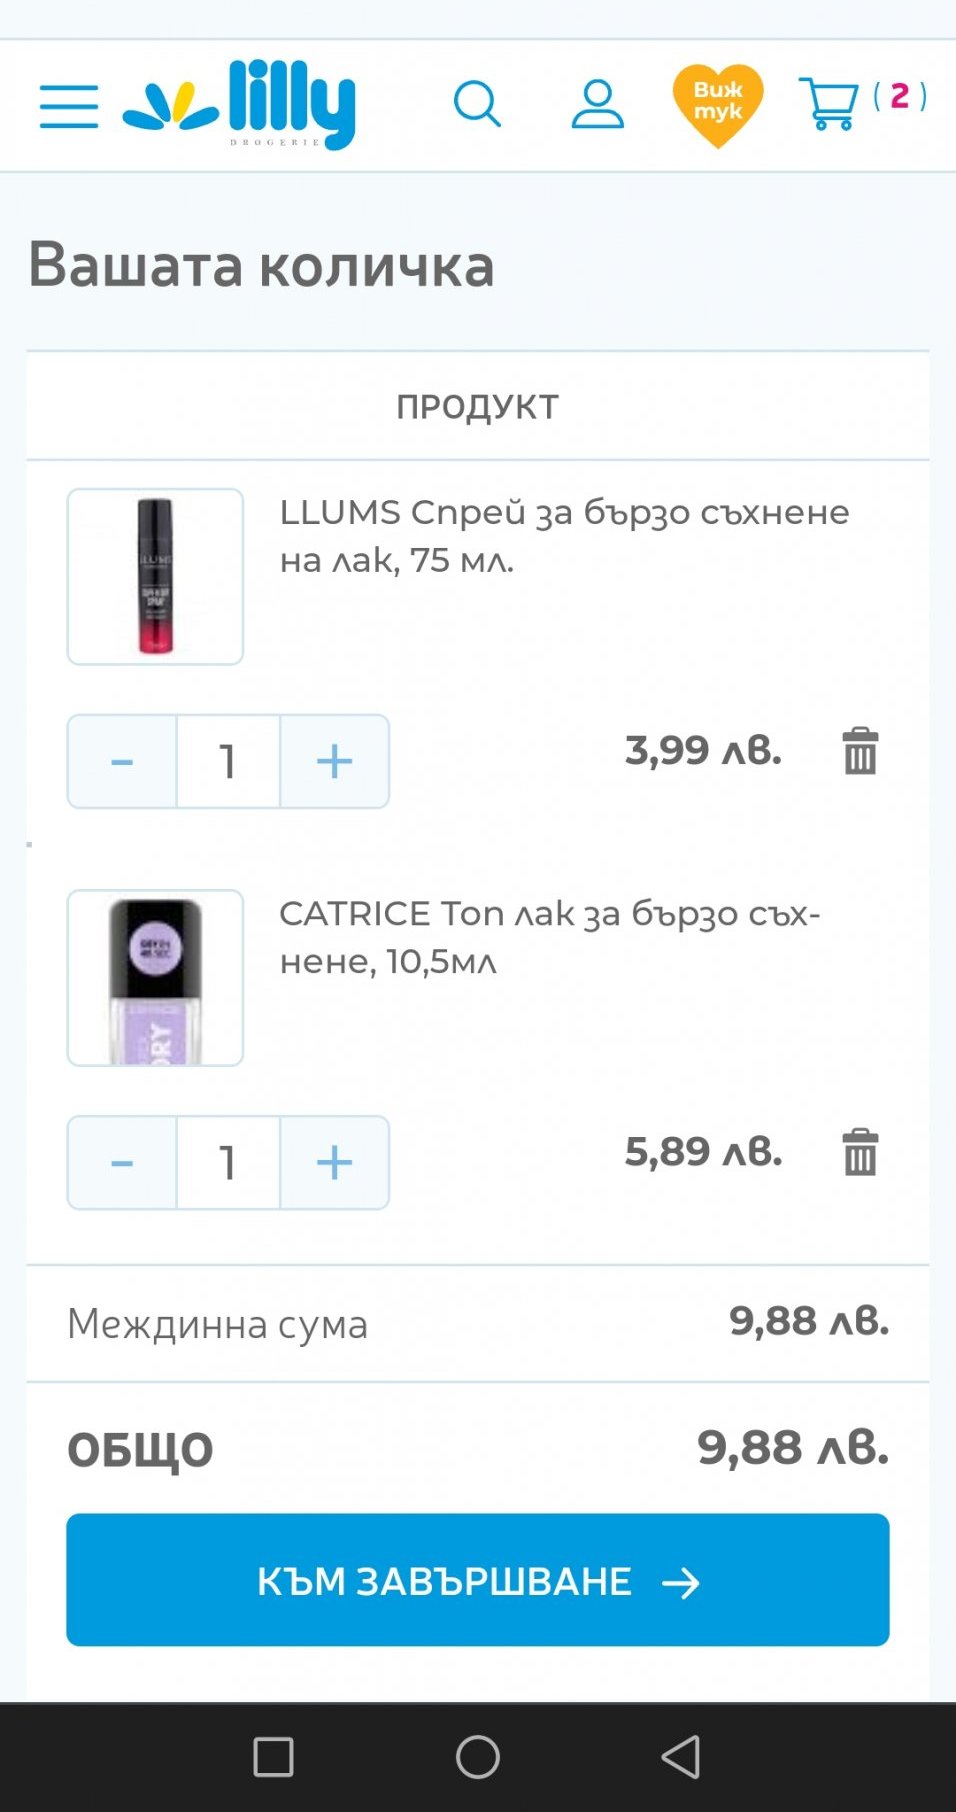Click the LLUMS spray quantity field

[x=228, y=762]
